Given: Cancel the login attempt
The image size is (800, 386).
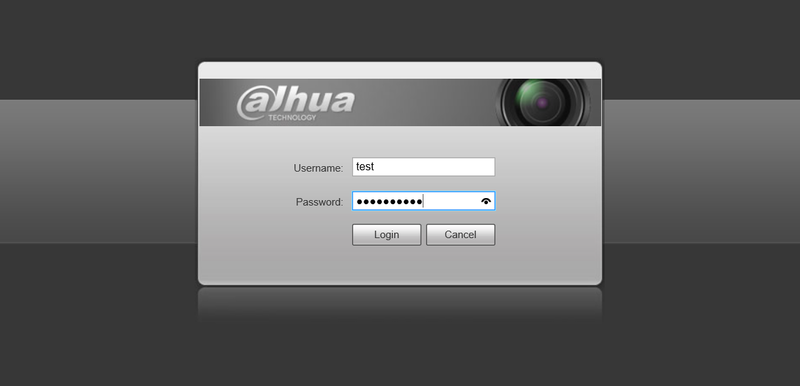Looking at the screenshot, I should pyautogui.click(x=460, y=235).
